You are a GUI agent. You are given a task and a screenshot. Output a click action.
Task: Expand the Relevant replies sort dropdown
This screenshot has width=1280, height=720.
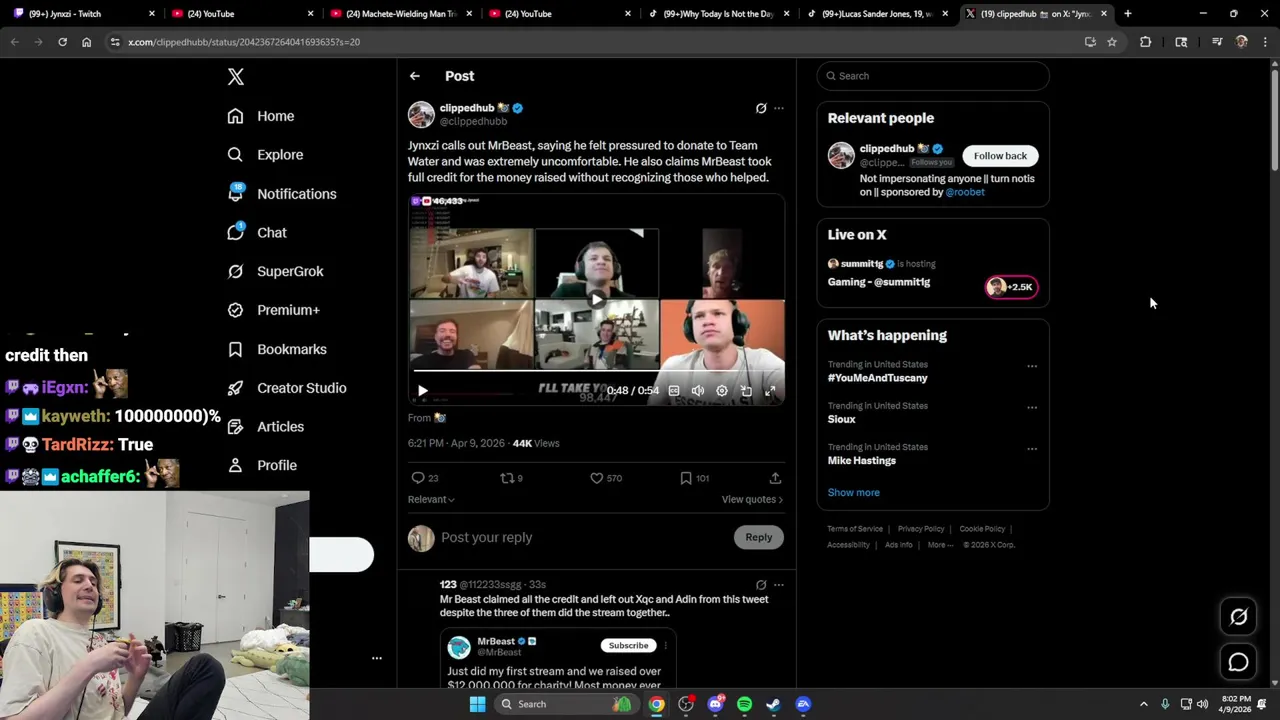(x=431, y=499)
